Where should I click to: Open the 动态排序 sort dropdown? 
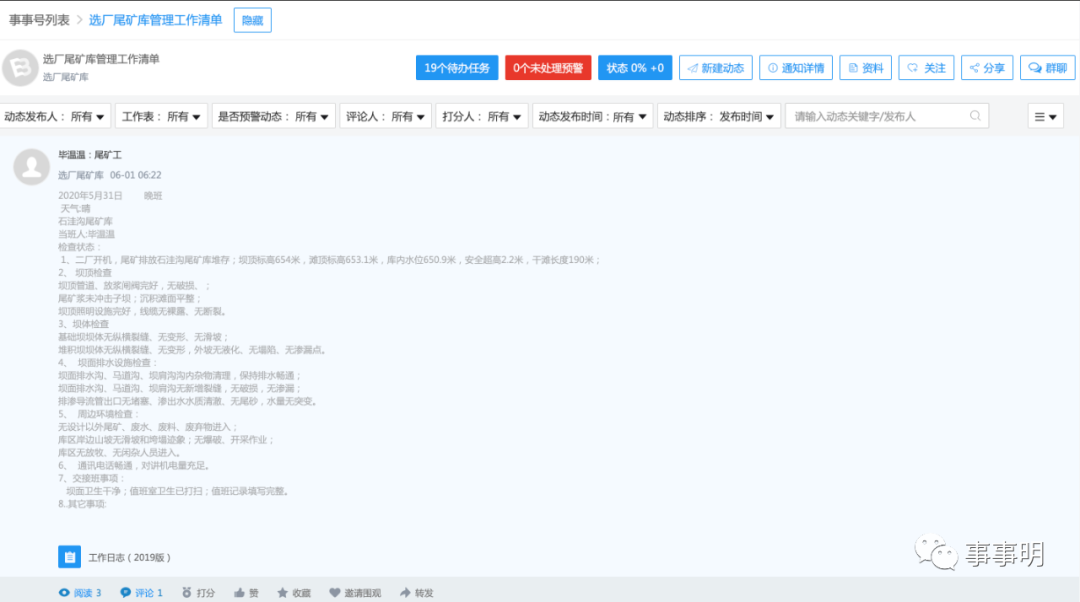(x=718, y=117)
